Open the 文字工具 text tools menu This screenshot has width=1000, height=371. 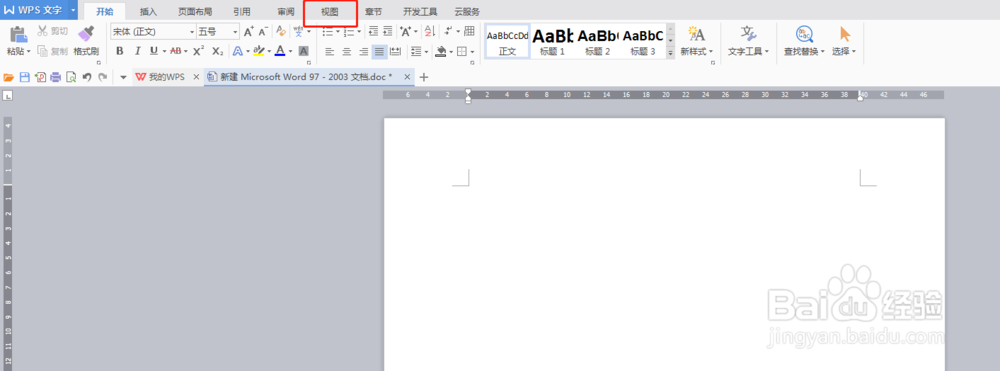(x=749, y=41)
